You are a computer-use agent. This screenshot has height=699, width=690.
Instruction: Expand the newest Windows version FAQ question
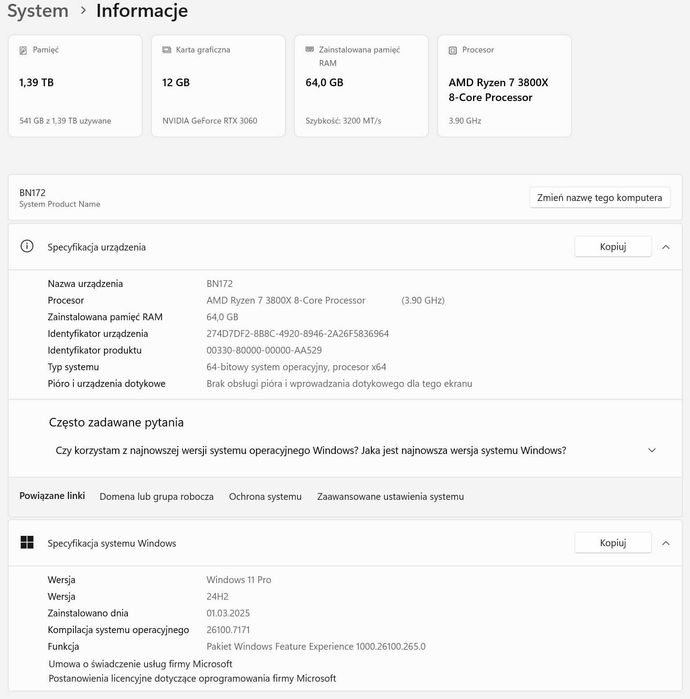click(x=652, y=450)
